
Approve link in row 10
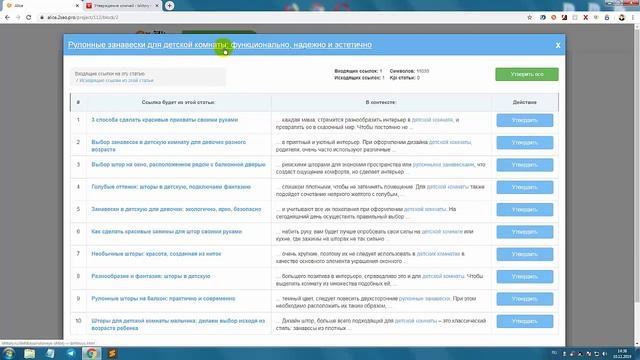coord(524,321)
